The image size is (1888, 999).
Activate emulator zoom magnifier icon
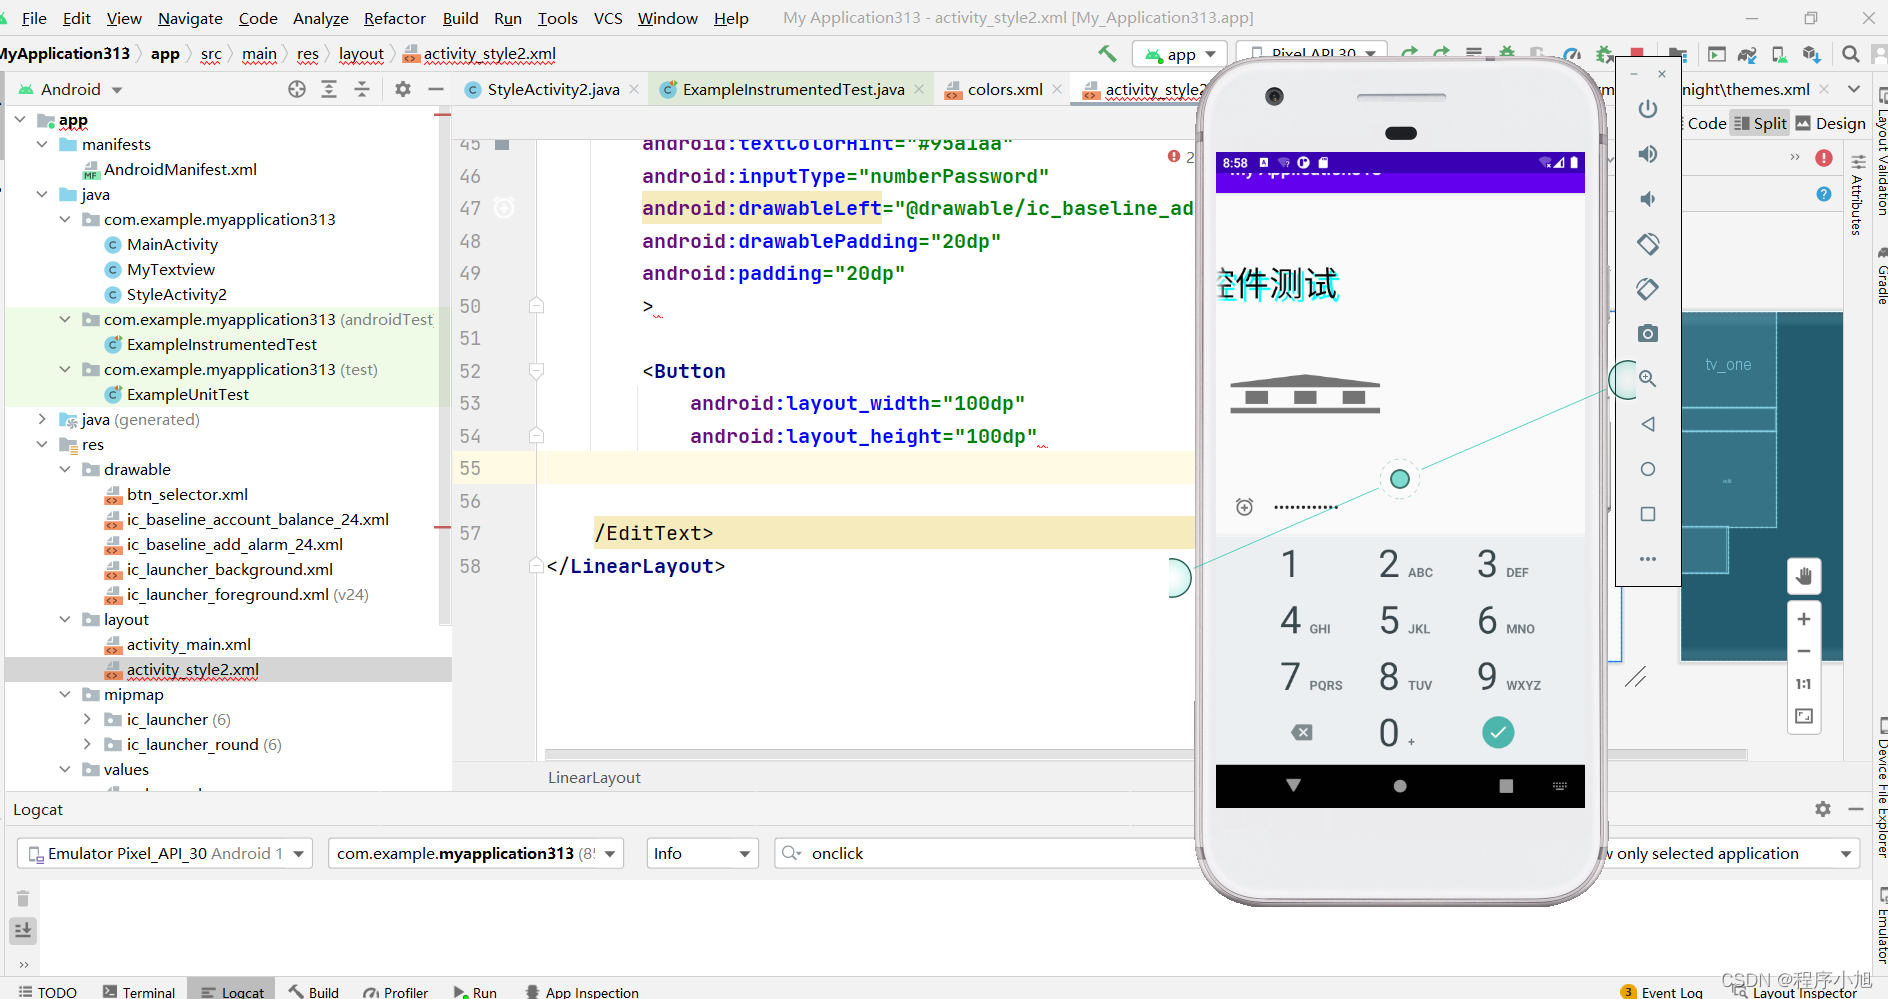1648,379
